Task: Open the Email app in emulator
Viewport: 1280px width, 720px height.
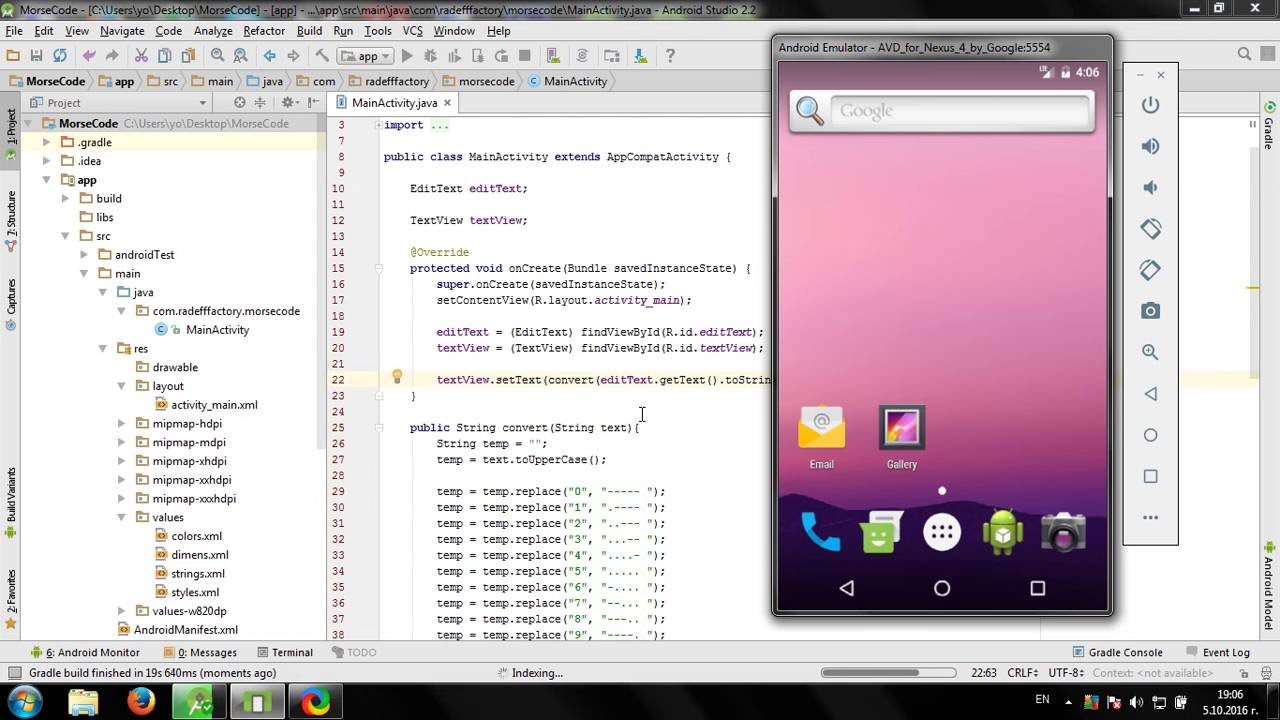Action: click(821, 437)
